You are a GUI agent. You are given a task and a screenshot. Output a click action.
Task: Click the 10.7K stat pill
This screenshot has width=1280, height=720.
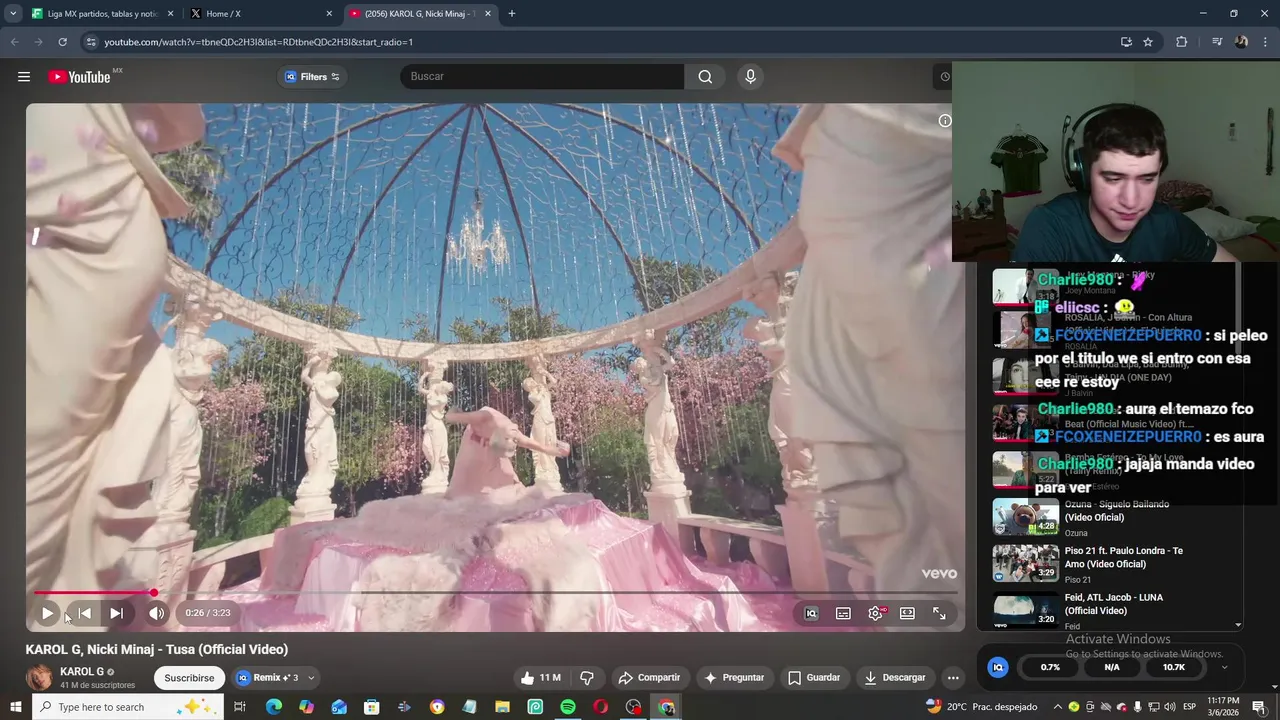coord(1173,667)
